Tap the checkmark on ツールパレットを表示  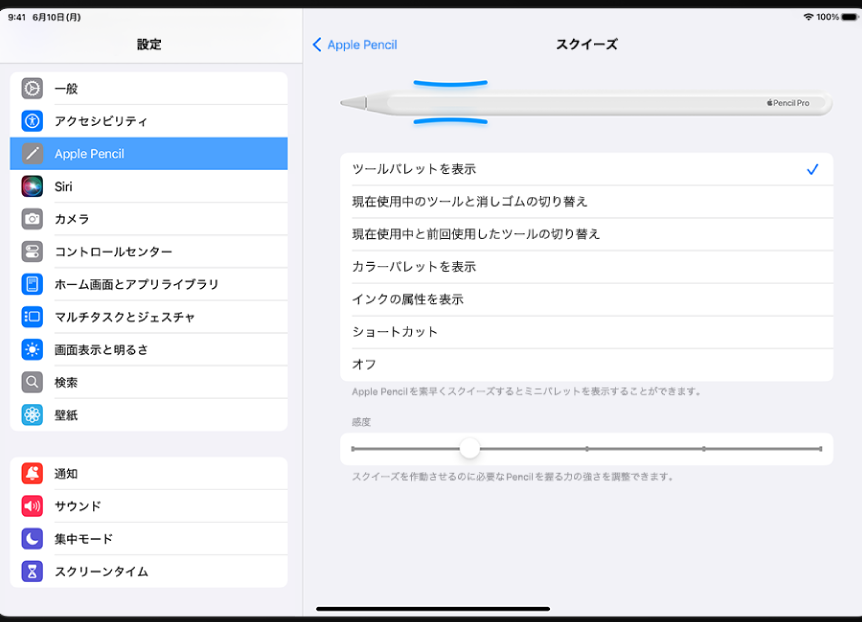pyautogui.click(x=813, y=169)
